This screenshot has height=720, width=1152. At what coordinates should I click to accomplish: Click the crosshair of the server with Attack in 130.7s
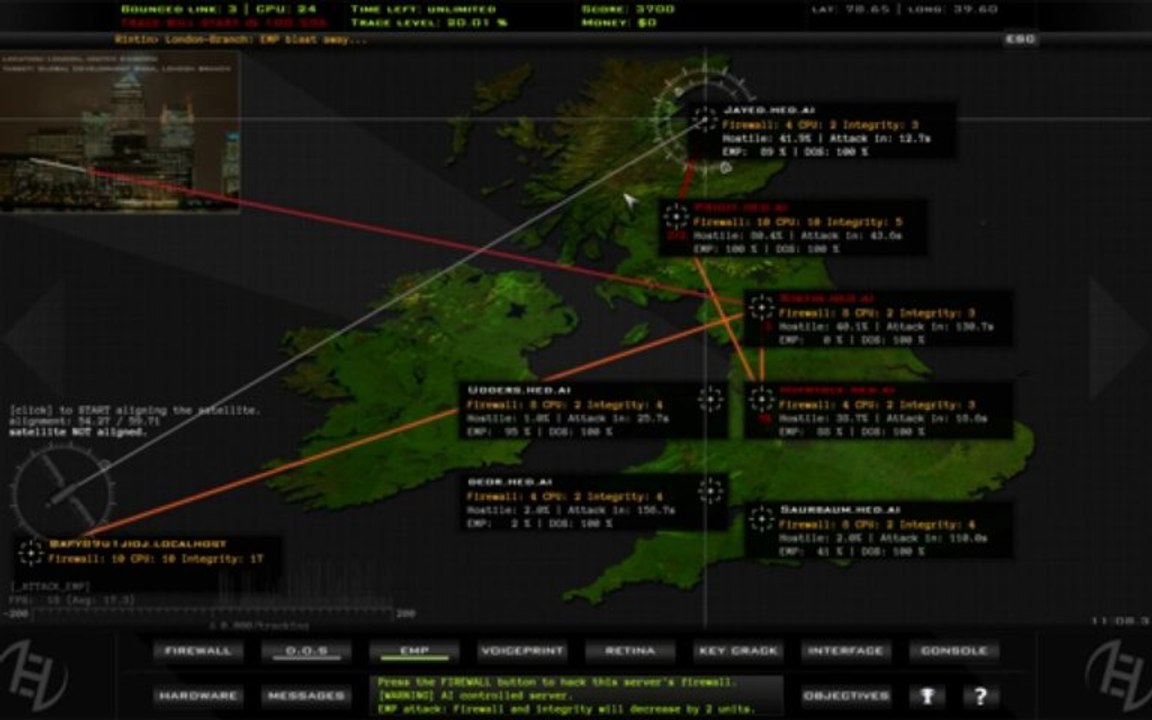coord(761,307)
